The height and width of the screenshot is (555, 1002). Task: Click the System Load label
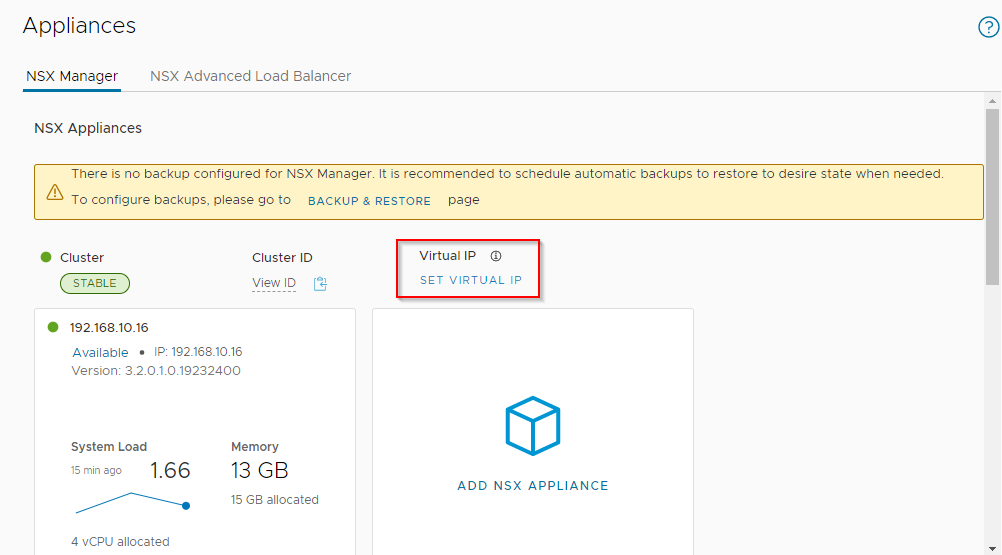(x=109, y=446)
